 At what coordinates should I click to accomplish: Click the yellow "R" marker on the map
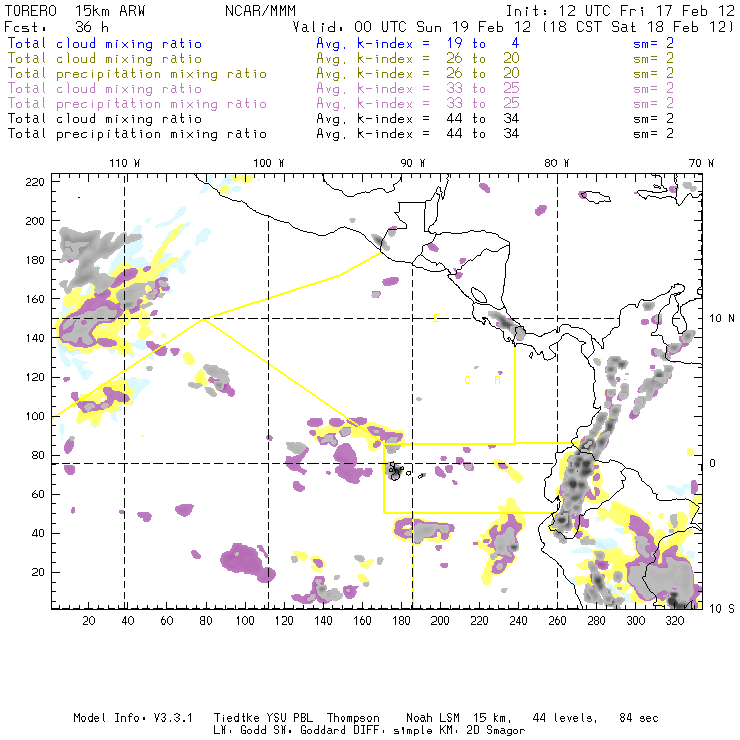[x=497, y=380]
